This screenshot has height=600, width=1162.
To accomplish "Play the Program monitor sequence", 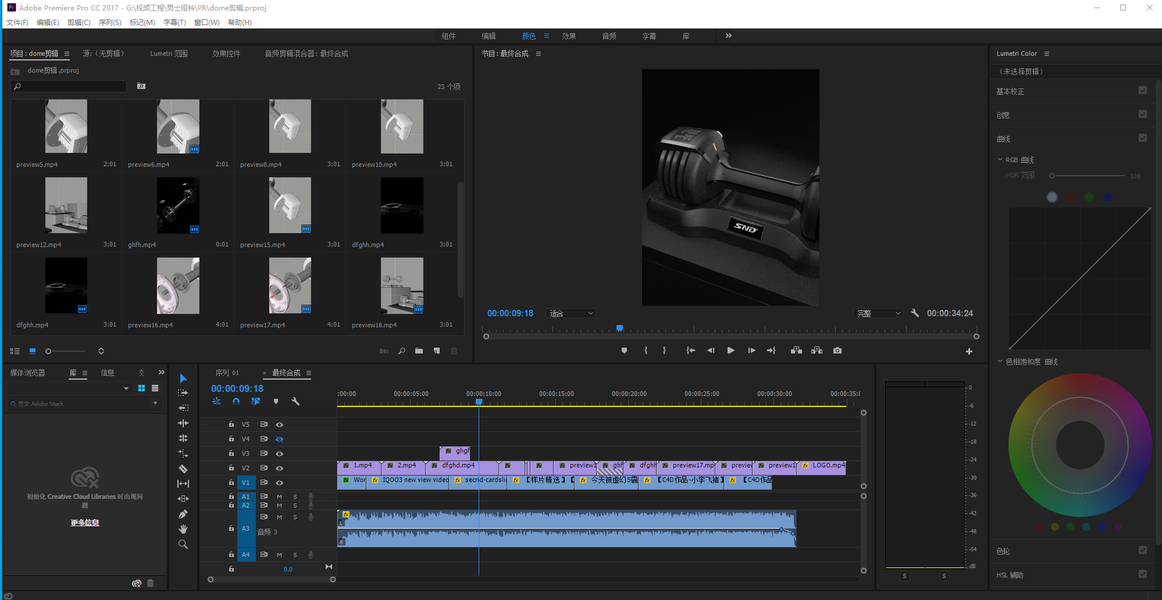I will tap(731, 350).
